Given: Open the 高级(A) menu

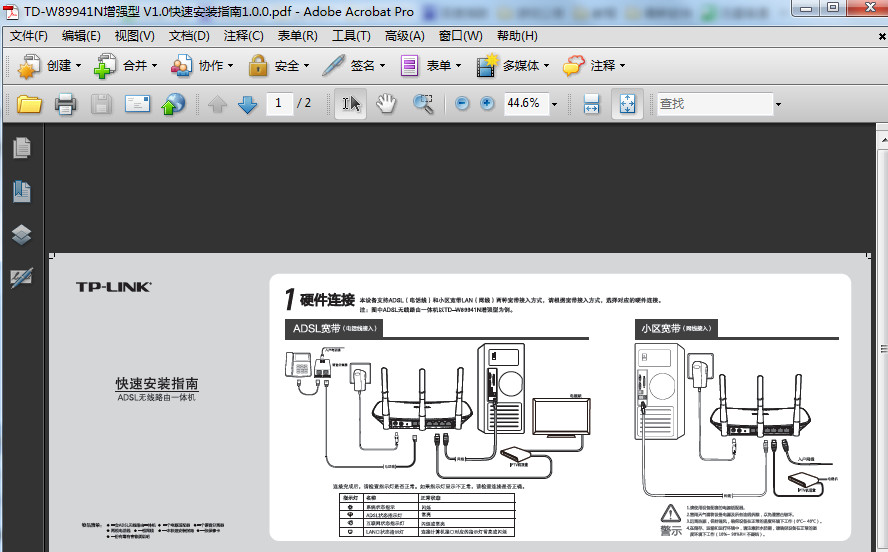Looking at the screenshot, I should coord(404,36).
